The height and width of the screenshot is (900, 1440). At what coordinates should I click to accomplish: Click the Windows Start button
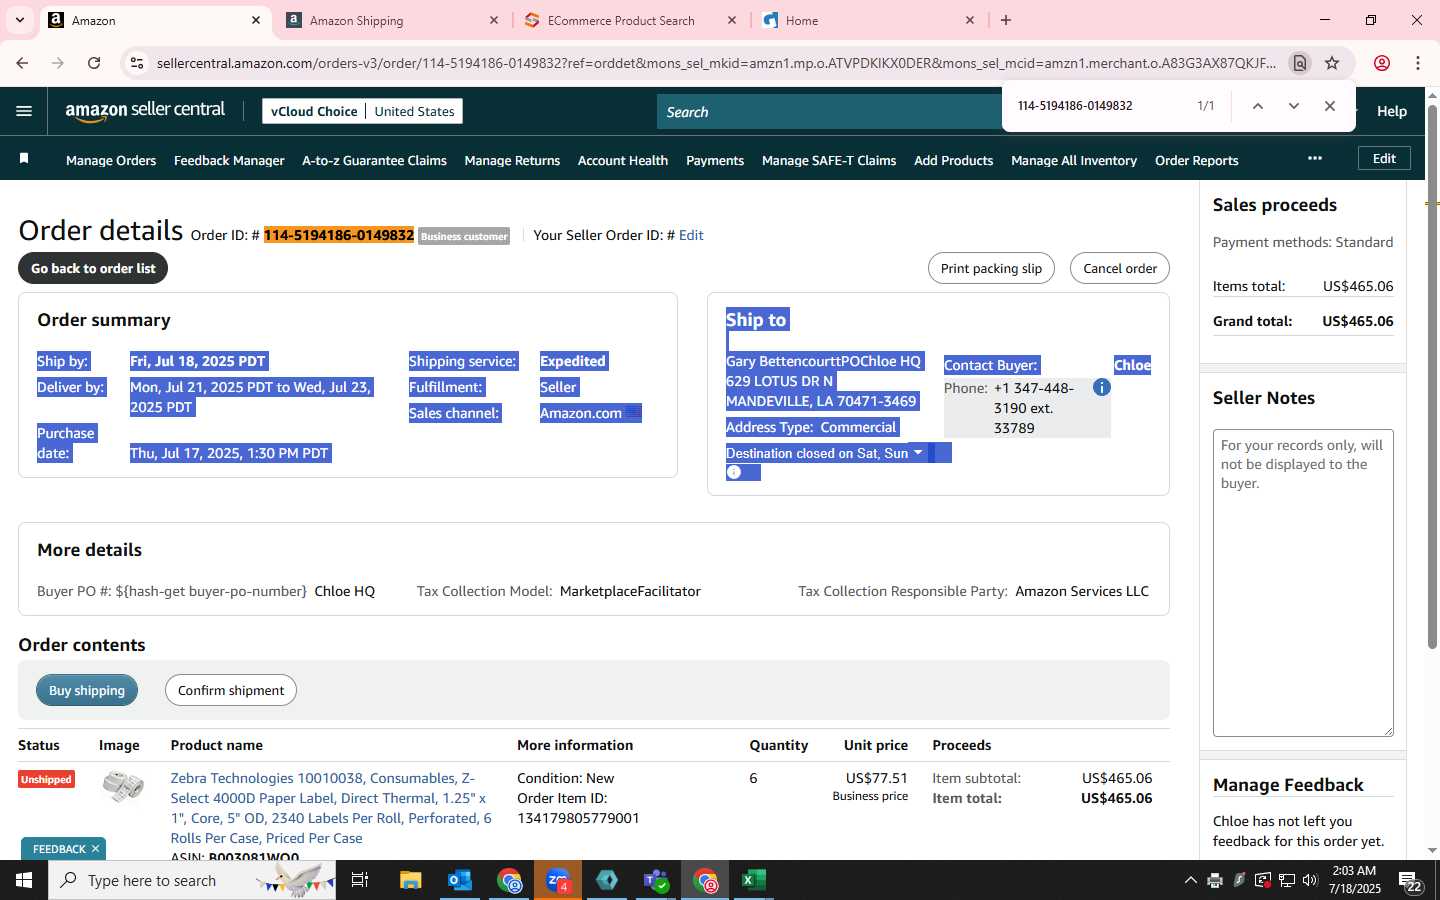click(x=24, y=880)
